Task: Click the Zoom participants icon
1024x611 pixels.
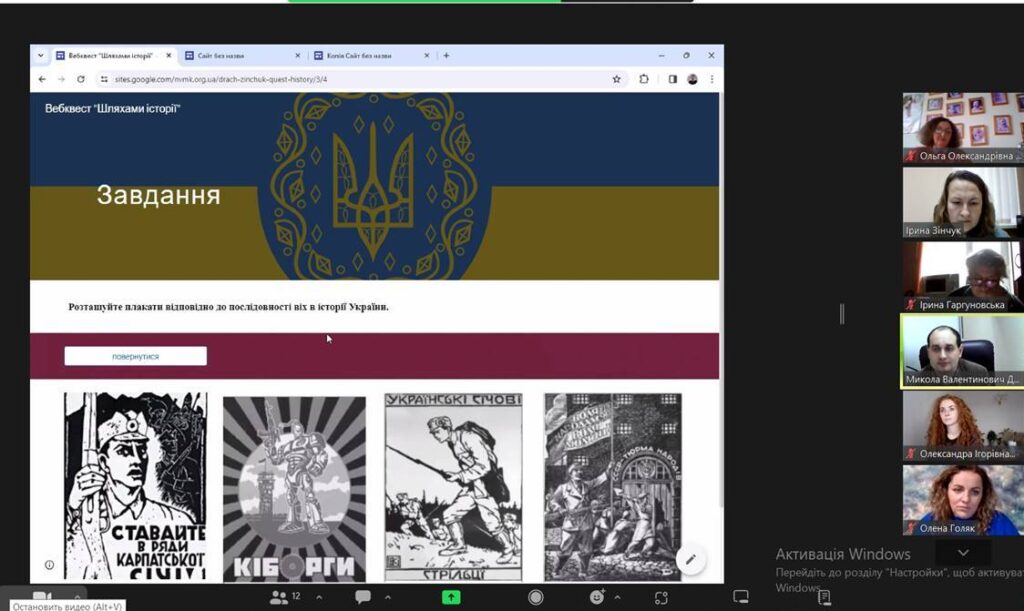Action: click(281, 597)
